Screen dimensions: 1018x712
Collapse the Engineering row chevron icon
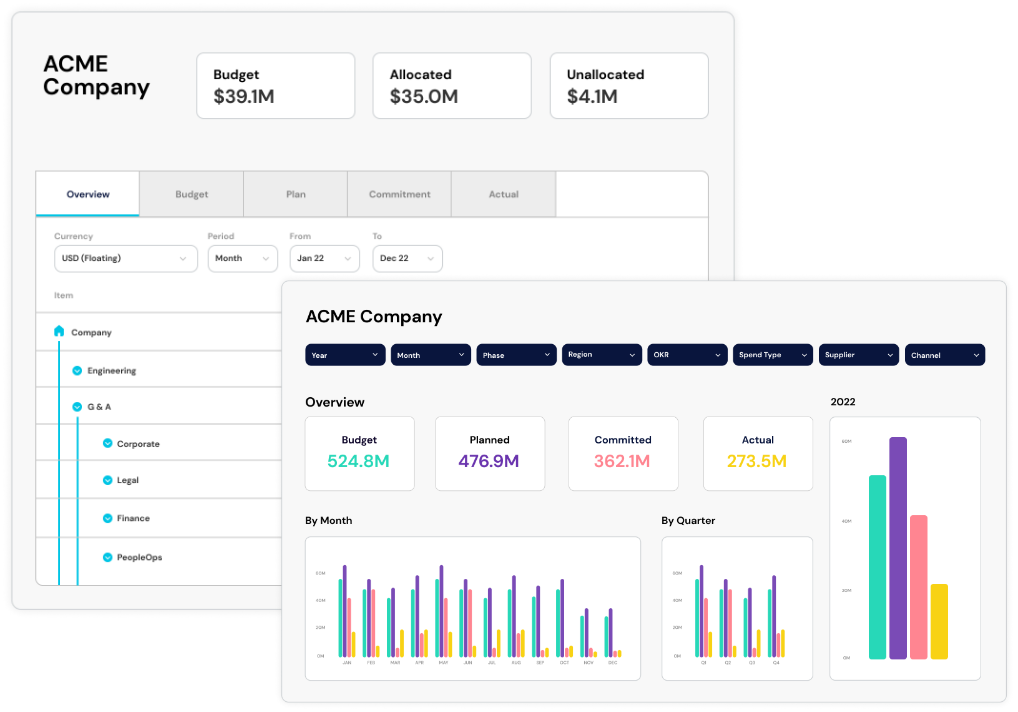77,371
